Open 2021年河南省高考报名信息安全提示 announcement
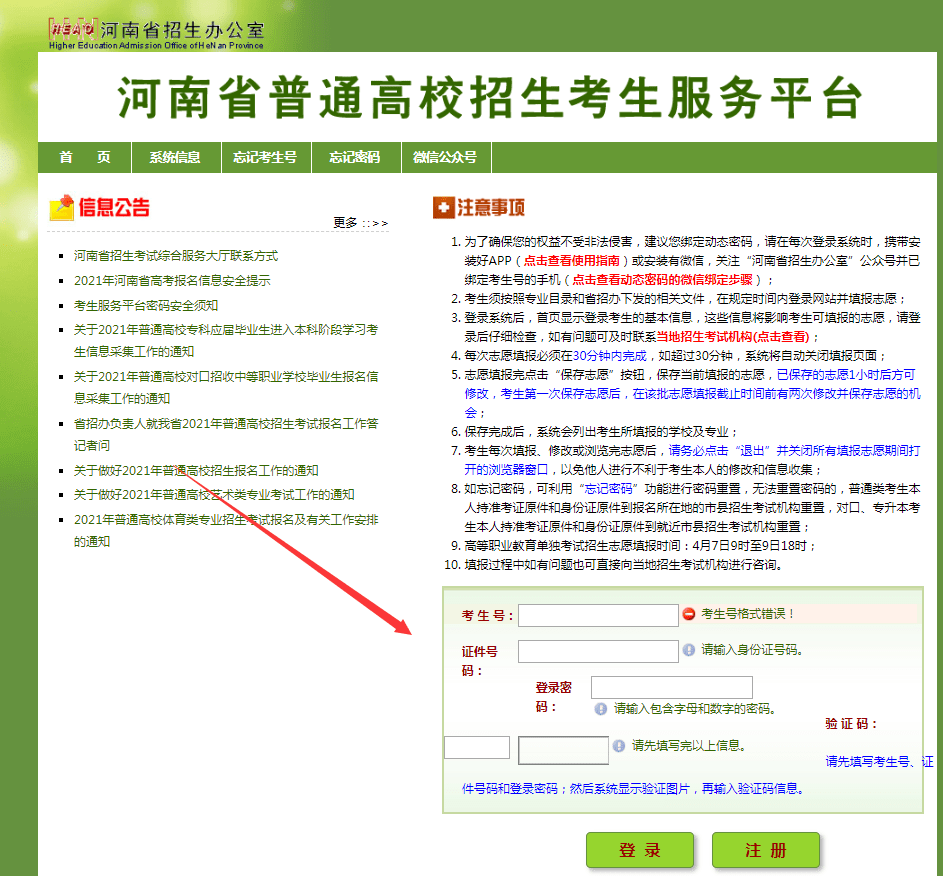 click(x=172, y=280)
